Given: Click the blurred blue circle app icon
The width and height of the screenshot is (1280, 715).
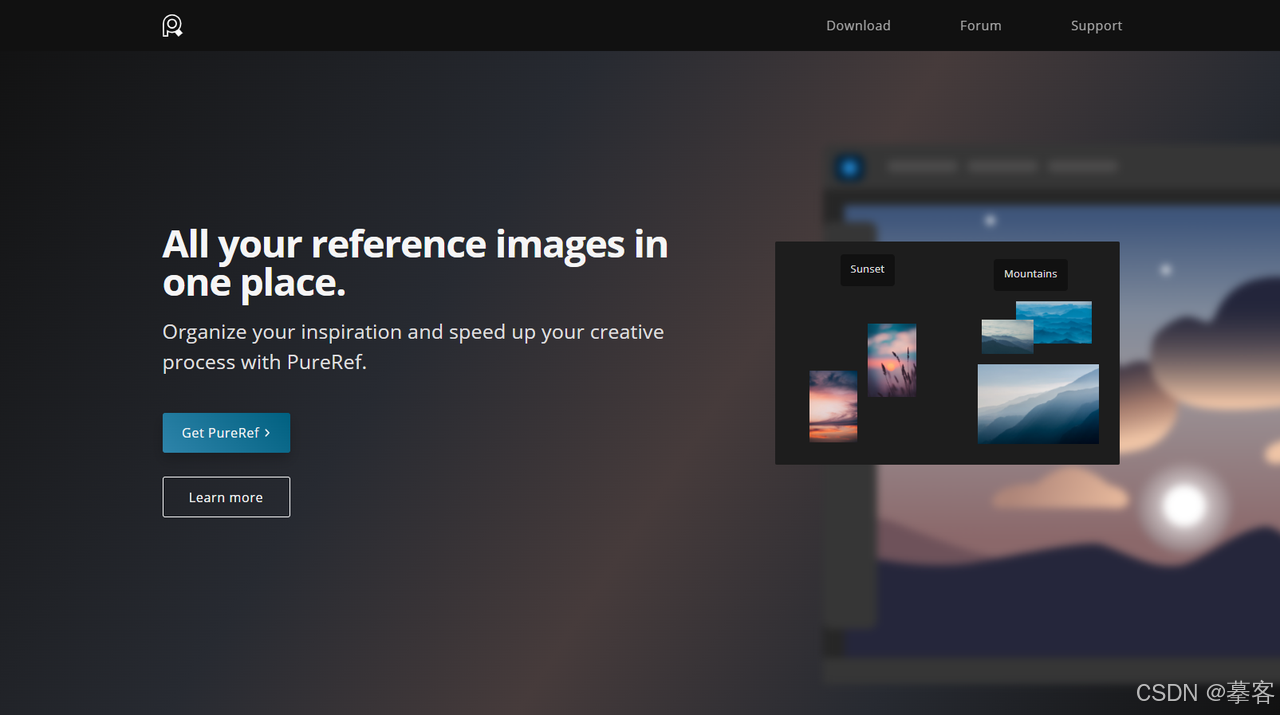Looking at the screenshot, I should pyautogui.click(x=849, y=167).
